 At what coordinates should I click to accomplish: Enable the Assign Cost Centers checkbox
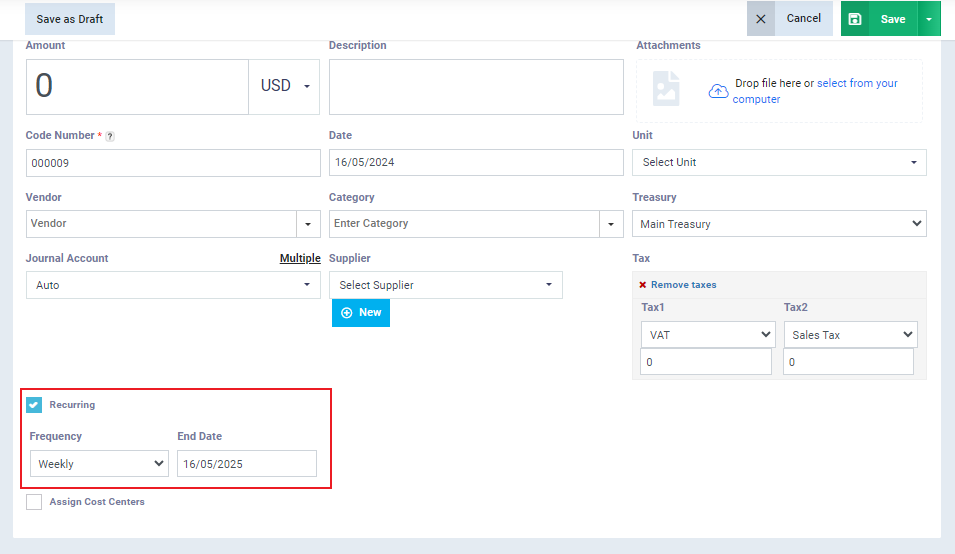[x=34, y=502]
